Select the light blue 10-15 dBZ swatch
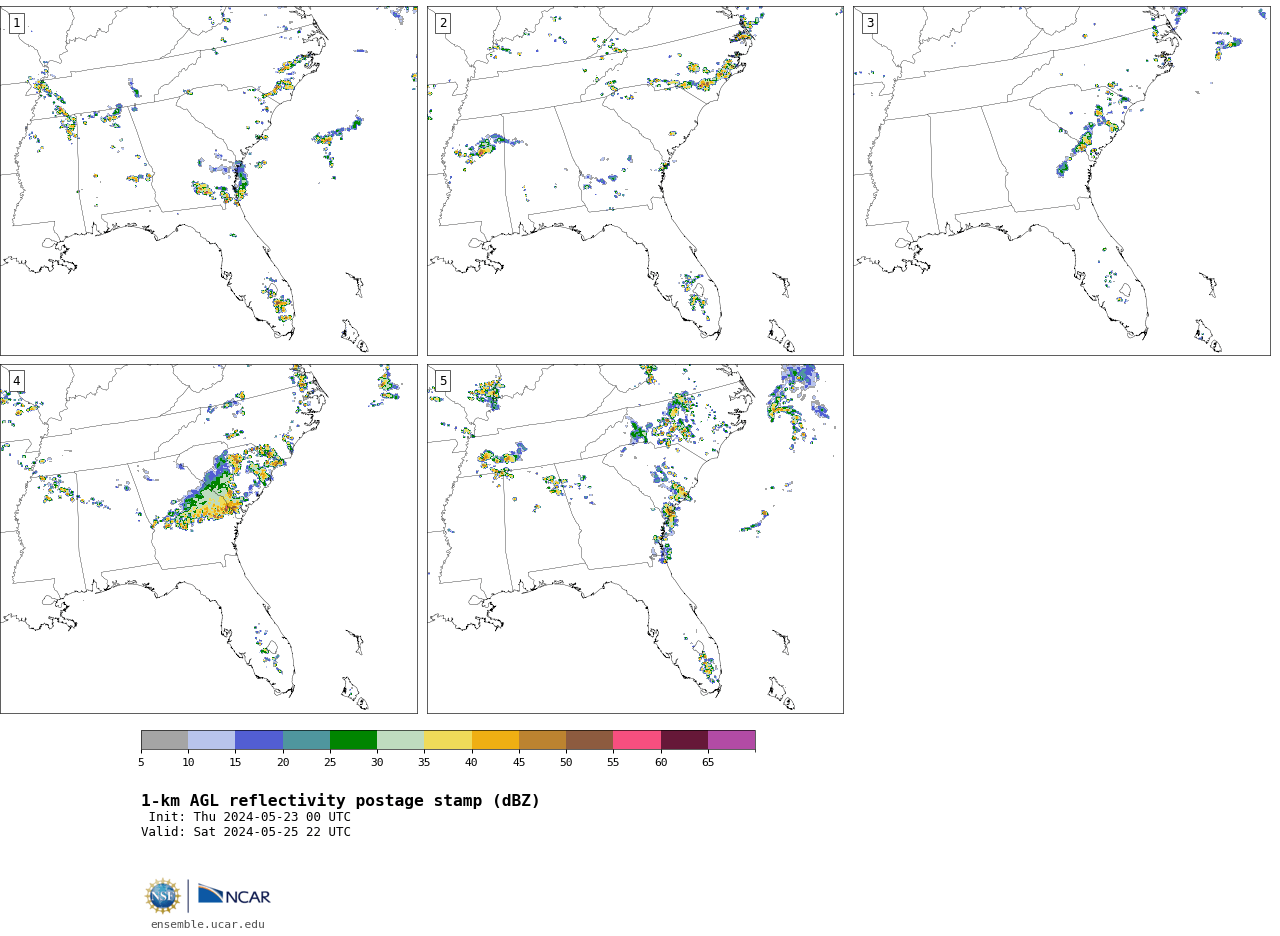 [211, 740]
